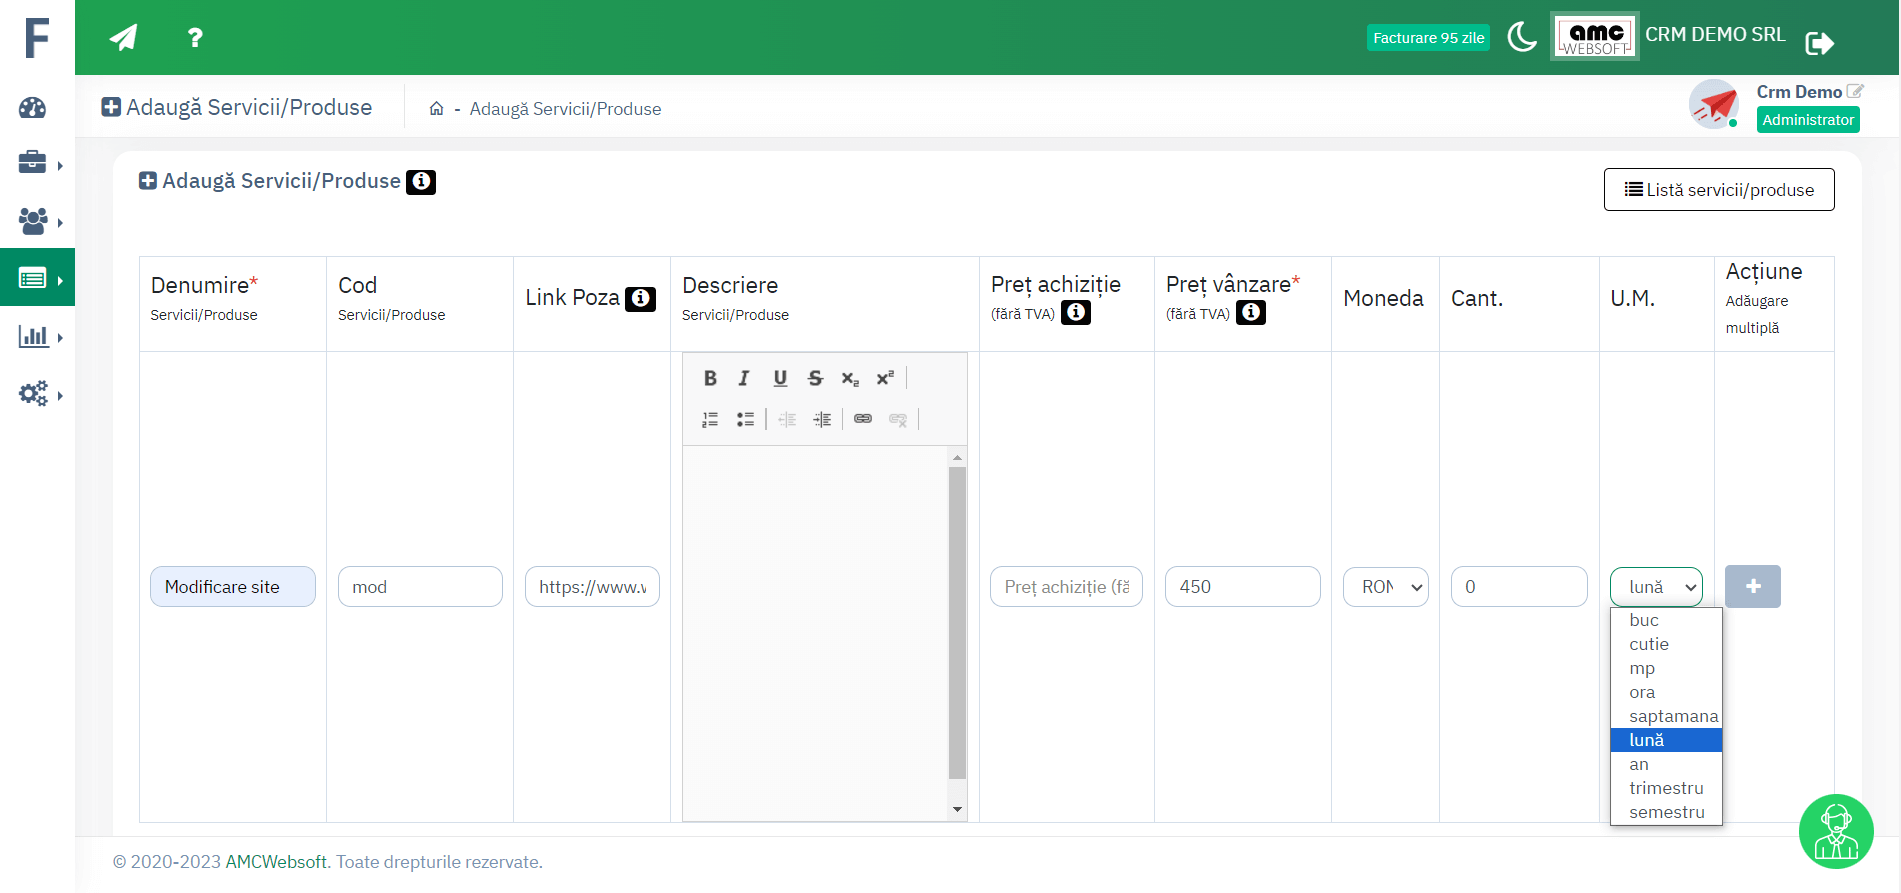The width and height of the screenshot is (1901, 893).
Task: Click the description editor vertical scrollbar
Action: pos(957,620)
